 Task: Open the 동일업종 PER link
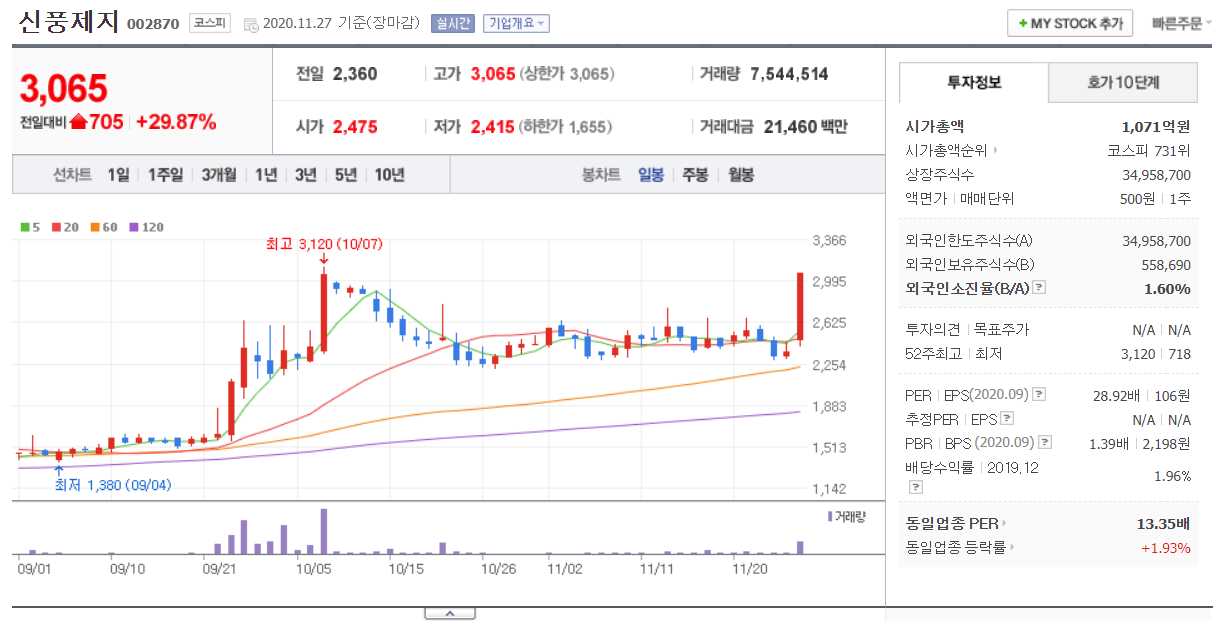952,523
